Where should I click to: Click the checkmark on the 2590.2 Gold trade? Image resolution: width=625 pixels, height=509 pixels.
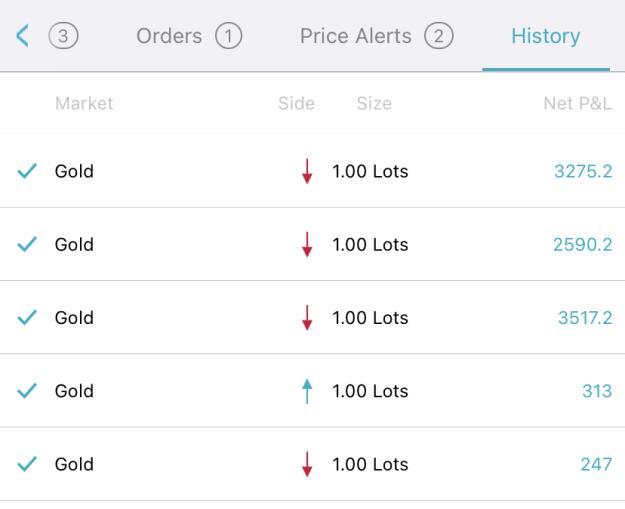coord(27,244)
